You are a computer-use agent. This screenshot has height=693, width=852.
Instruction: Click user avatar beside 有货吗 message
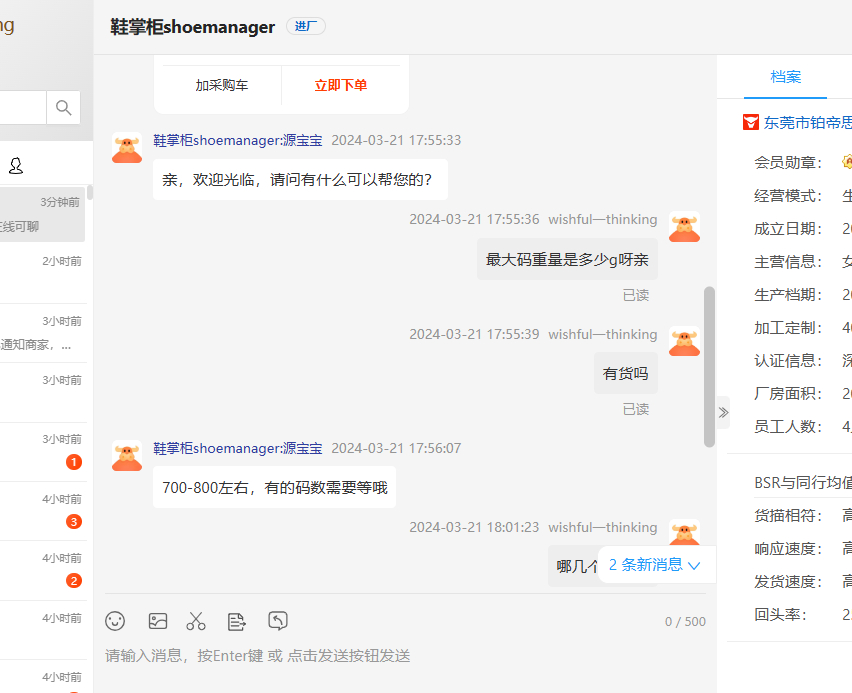(684, 341)
